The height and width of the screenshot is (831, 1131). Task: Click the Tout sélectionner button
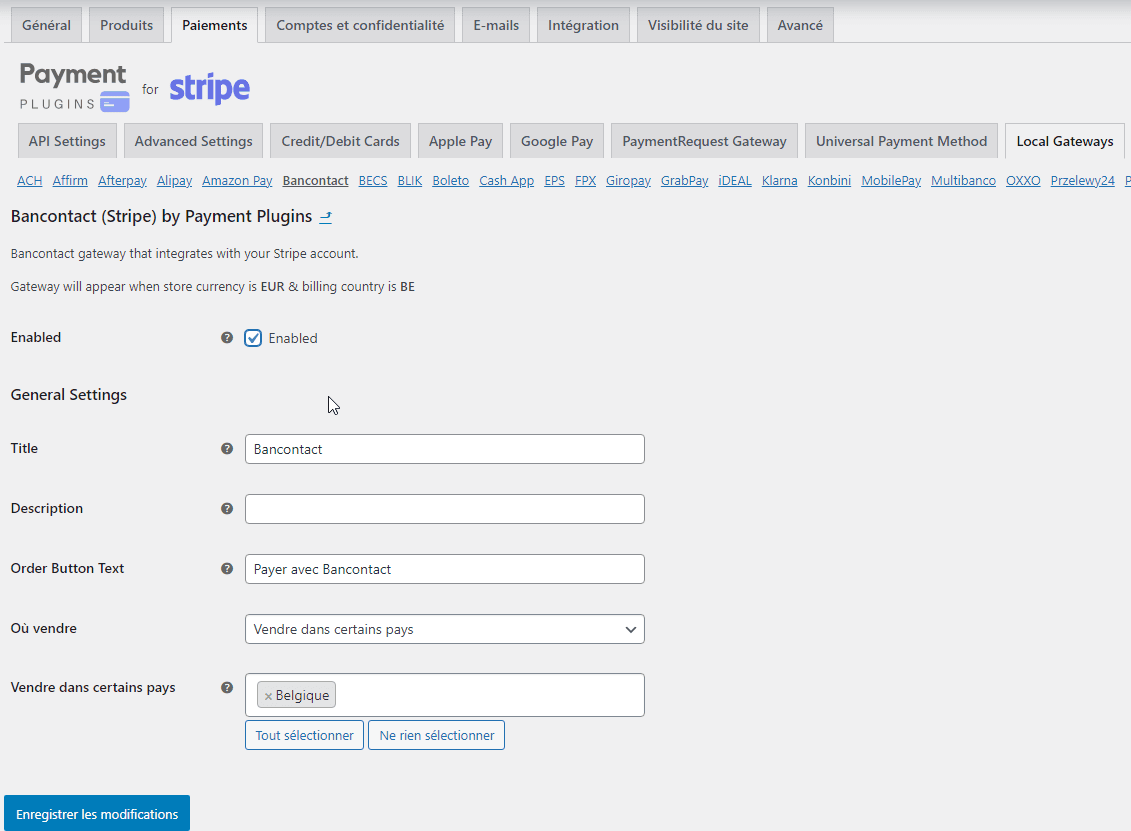[x=304, y=734]
